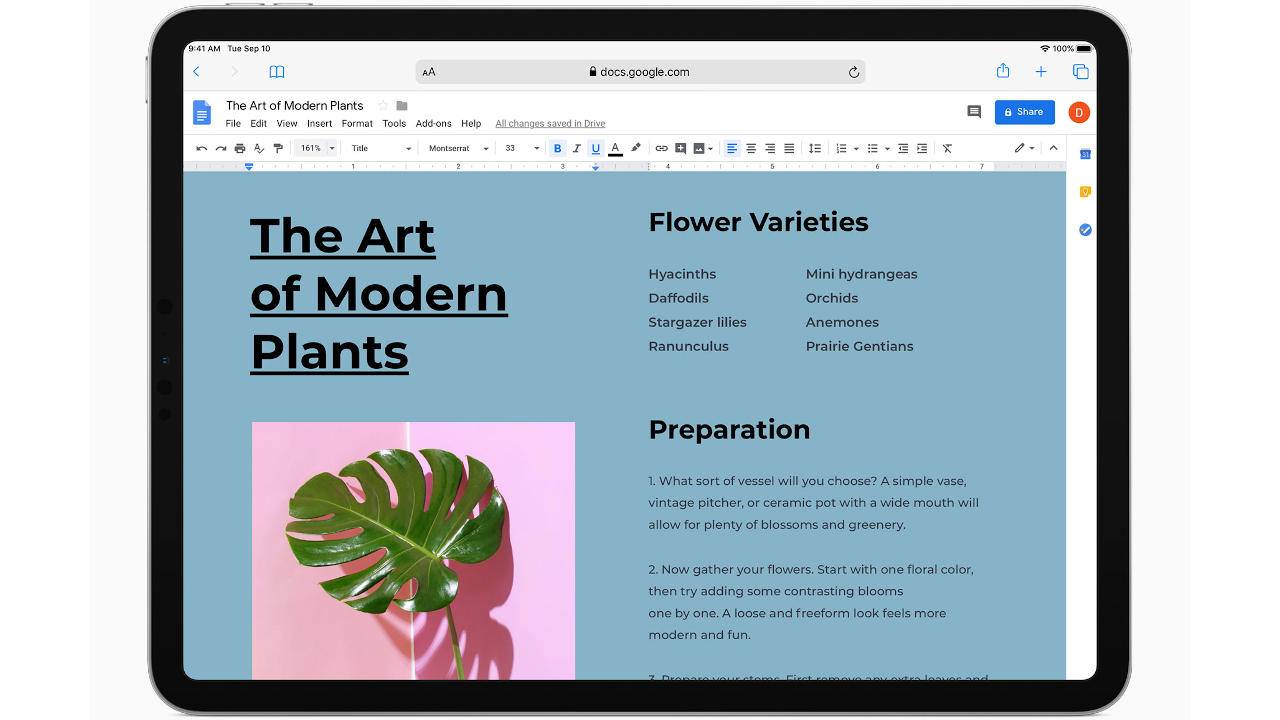Screen dimensions: 1280x720
Task: Toggle bold formatting
Action: pyautogui.click(x=557, y=147)
